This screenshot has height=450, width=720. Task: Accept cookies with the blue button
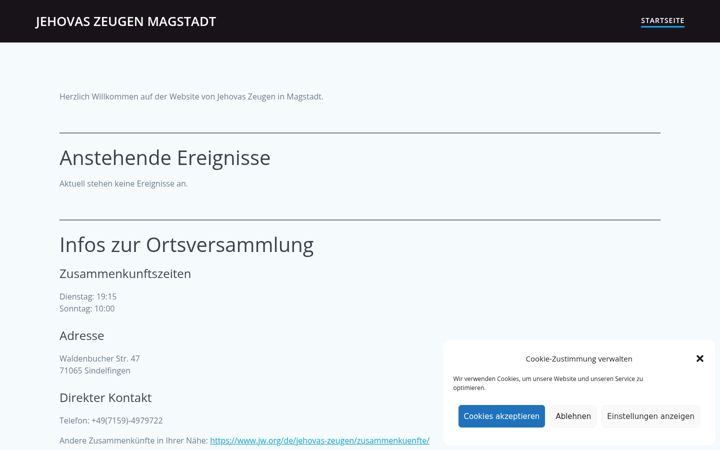click(501, 416)
